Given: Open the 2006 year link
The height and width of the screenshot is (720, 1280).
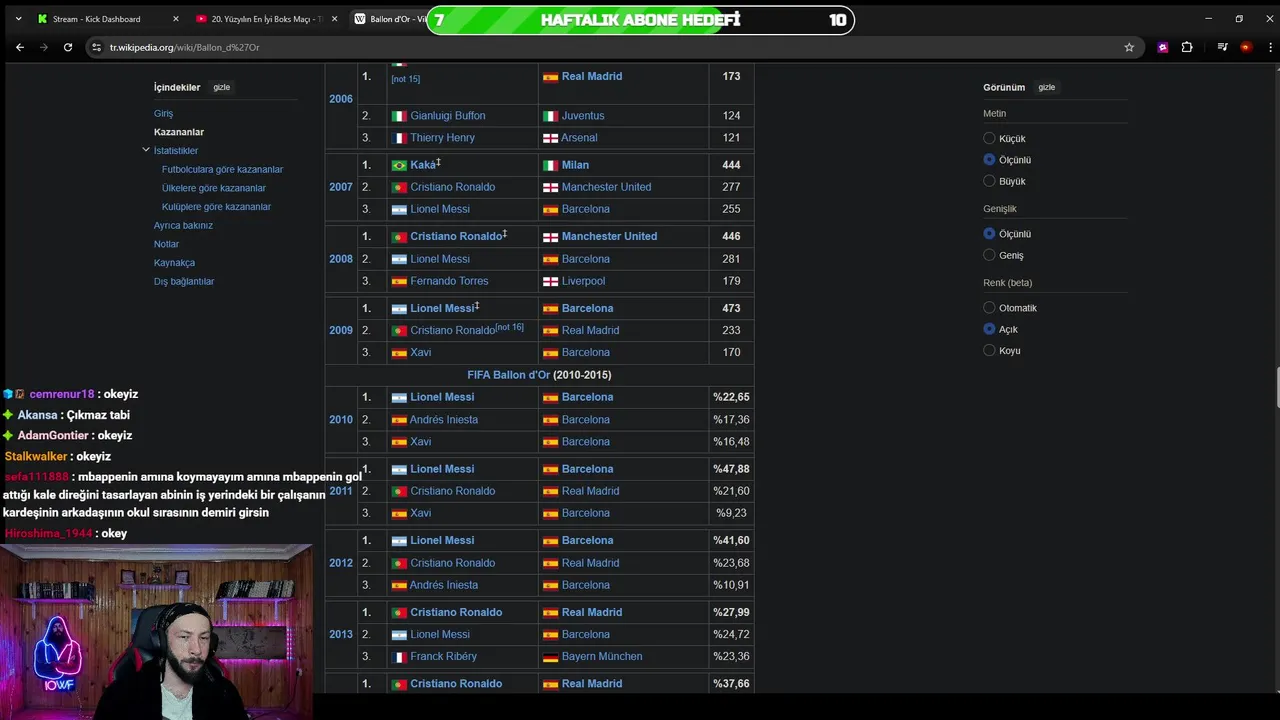Looking at the screenshot, I should coord(341,99).
